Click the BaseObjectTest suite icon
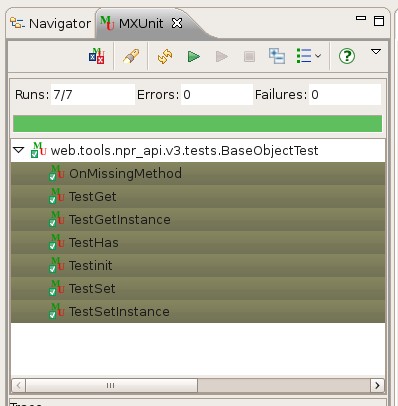The image size is (398, 406). click(38, 150)
